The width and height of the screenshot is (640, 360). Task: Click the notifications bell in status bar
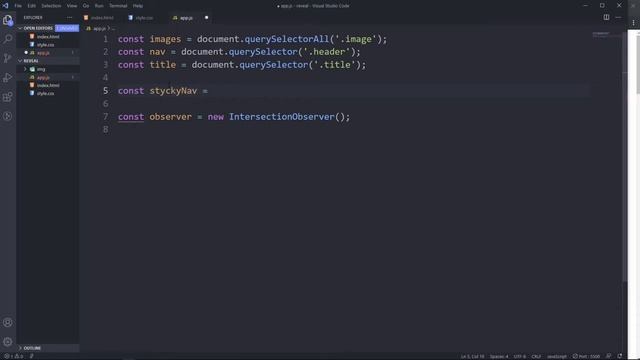[x=620, y=356]
